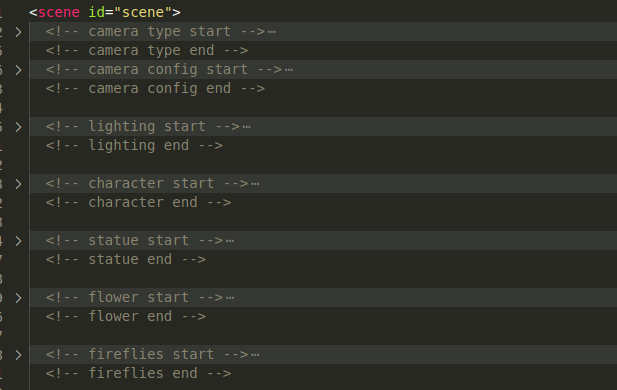Click the ellipsis after character start comment
This screenshot has height=390, width=617.
(255, 184)
